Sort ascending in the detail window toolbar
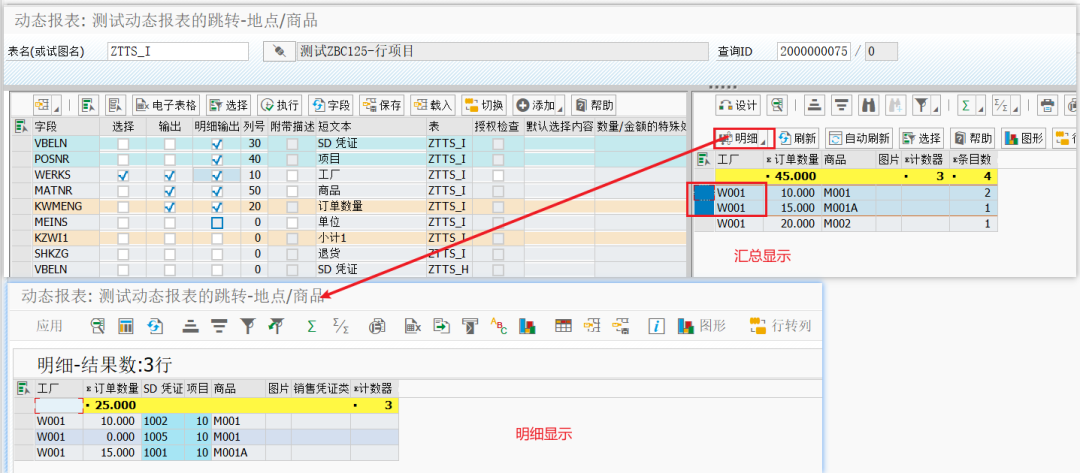 coord(190,326)
